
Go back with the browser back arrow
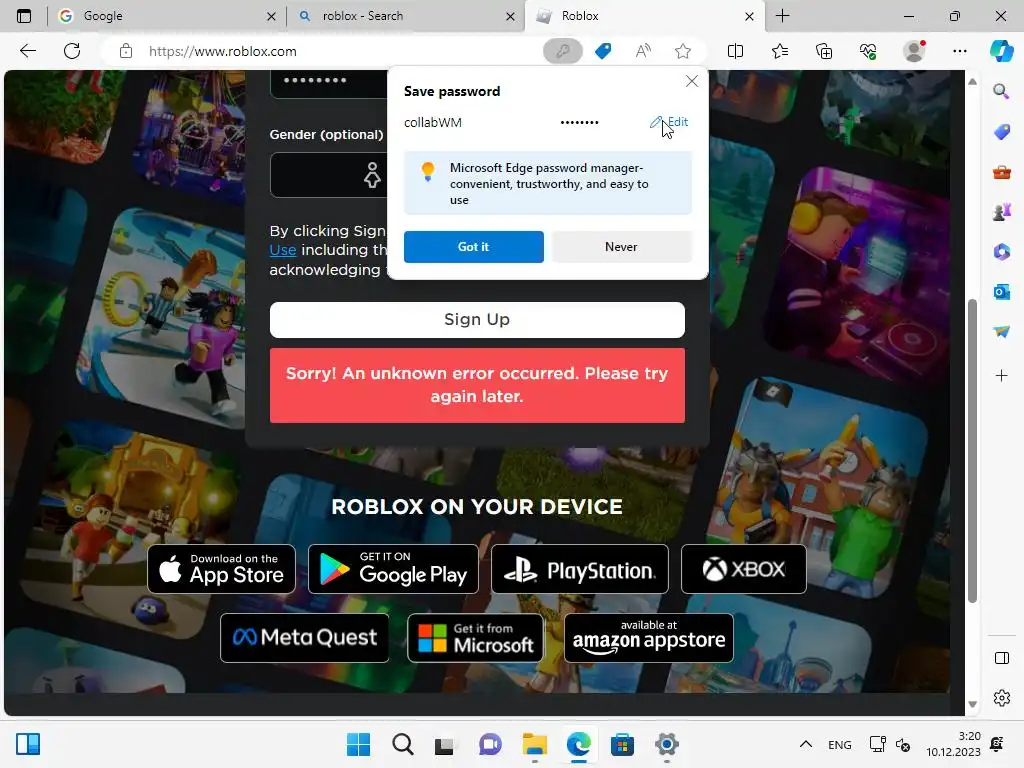[27, 51]
